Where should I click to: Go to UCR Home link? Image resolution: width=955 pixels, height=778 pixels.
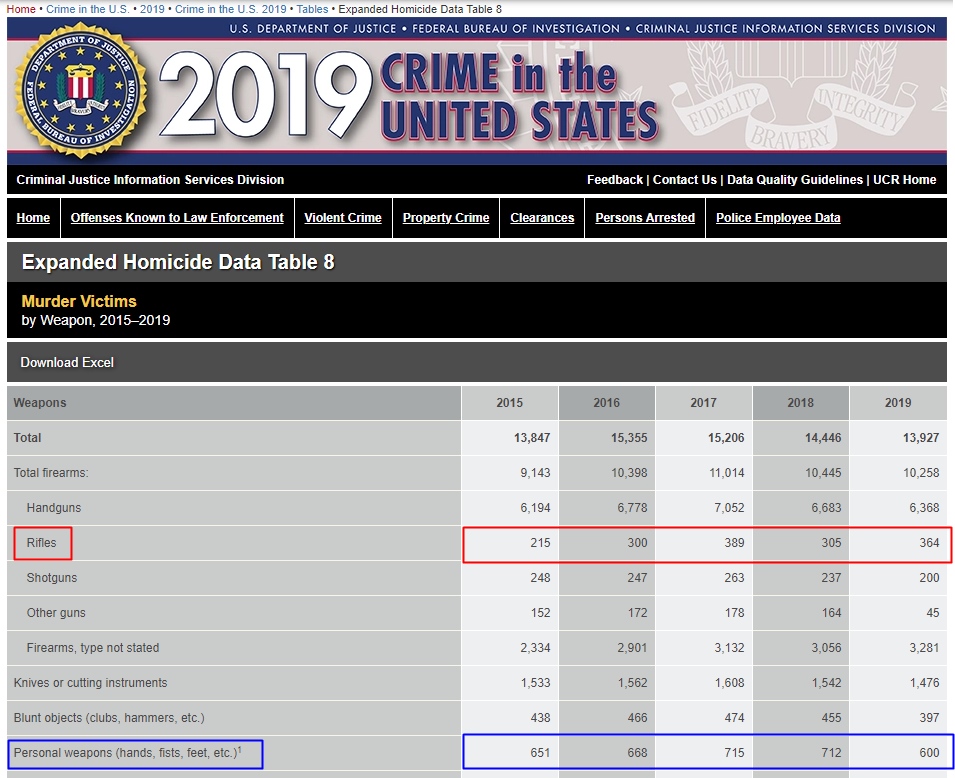coord(904,180)
